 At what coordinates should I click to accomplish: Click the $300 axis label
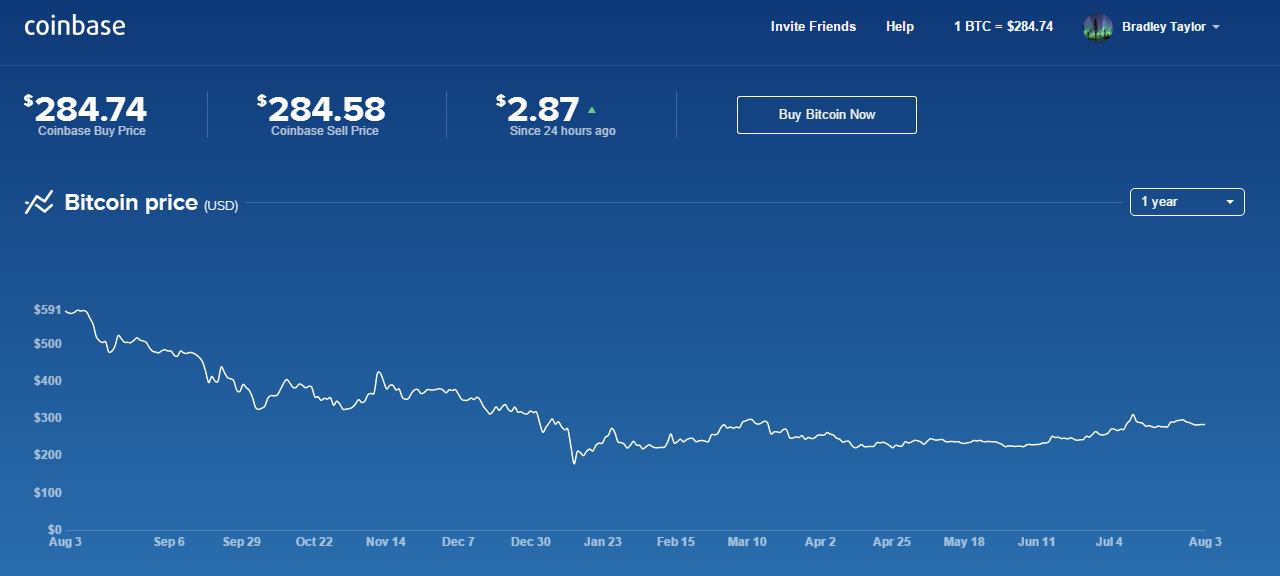pyautogui.click(x=47, y=418)
